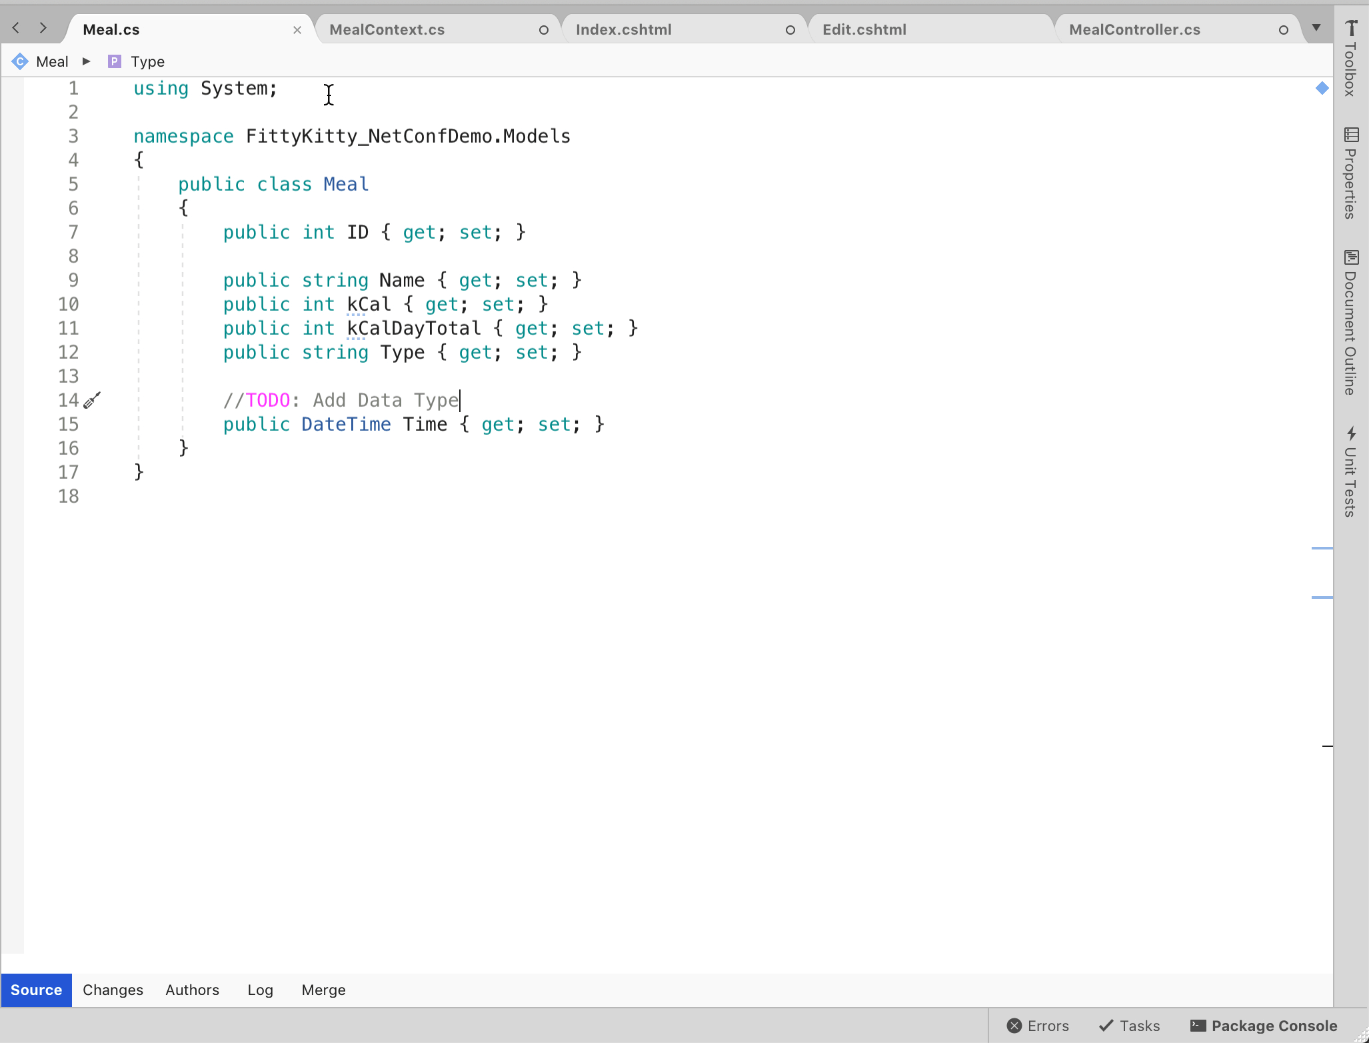Close the Meal.cs tab

tap(297, 30)
